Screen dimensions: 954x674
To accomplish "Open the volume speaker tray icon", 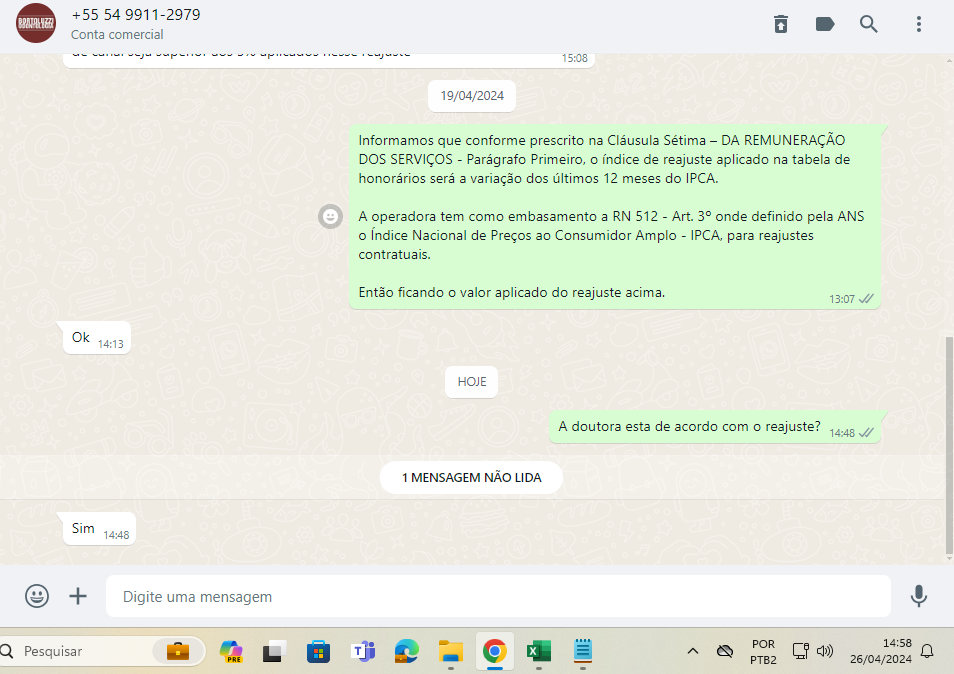I will (824, 651).
